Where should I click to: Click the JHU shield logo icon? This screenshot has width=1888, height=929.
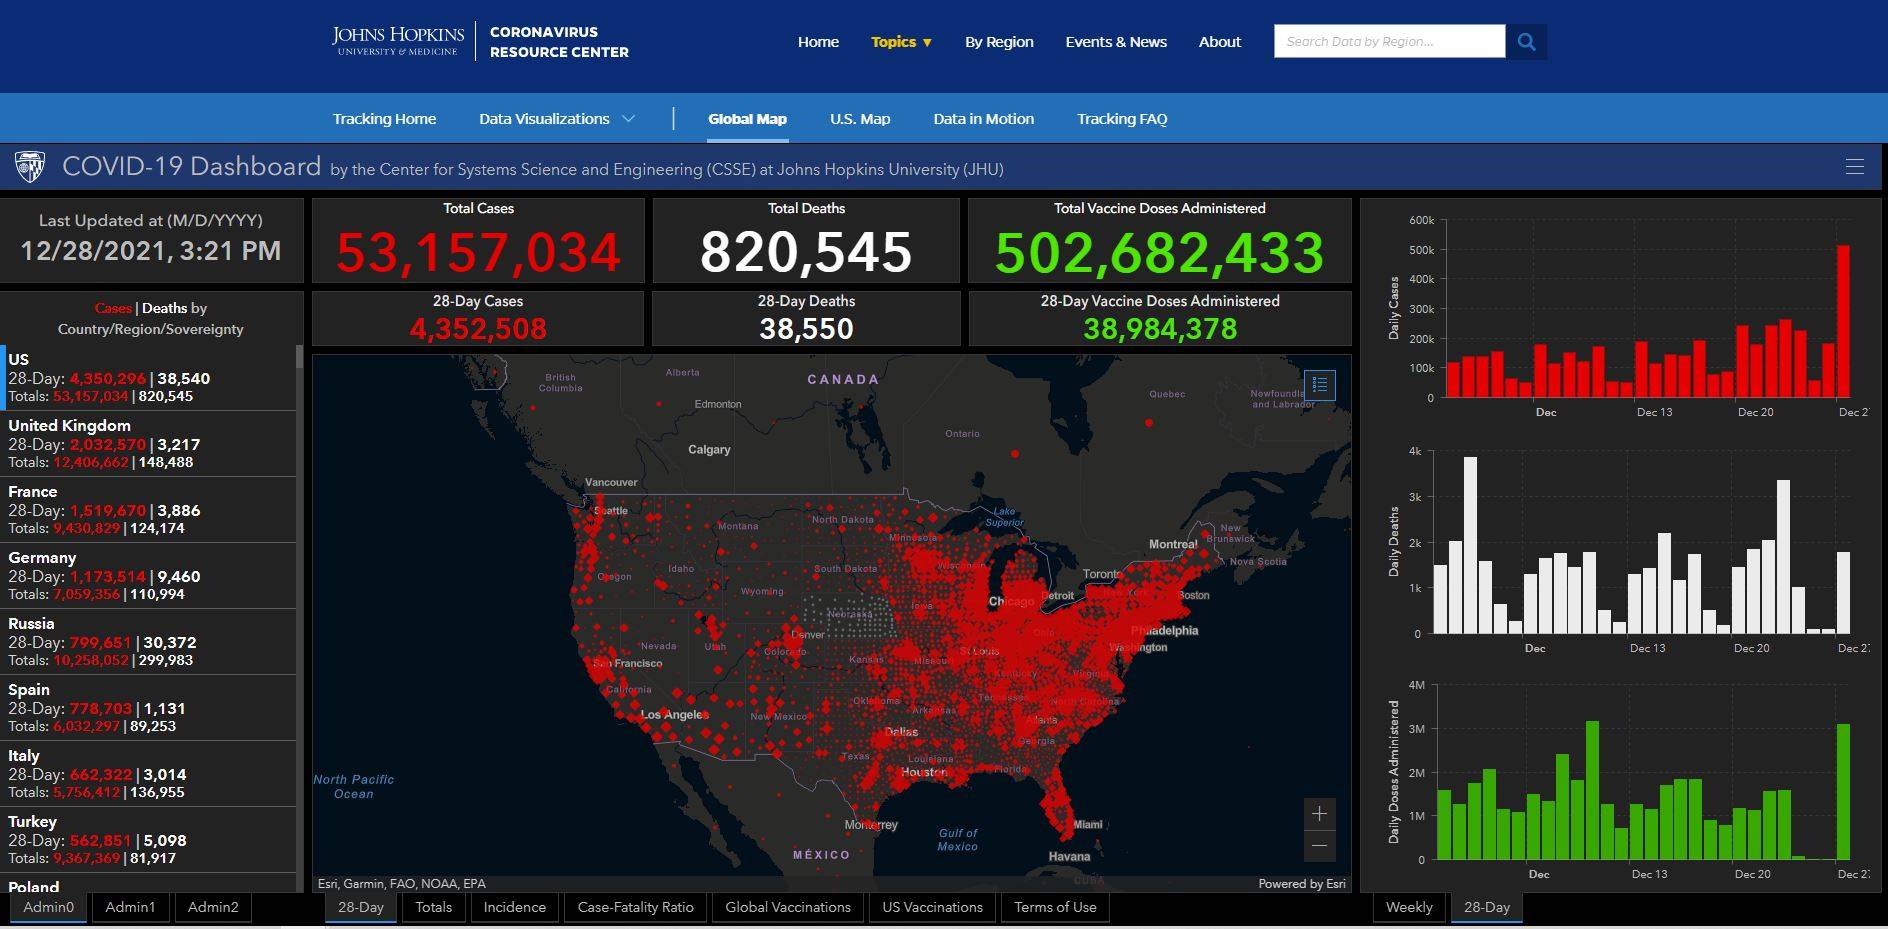point(30,167)
